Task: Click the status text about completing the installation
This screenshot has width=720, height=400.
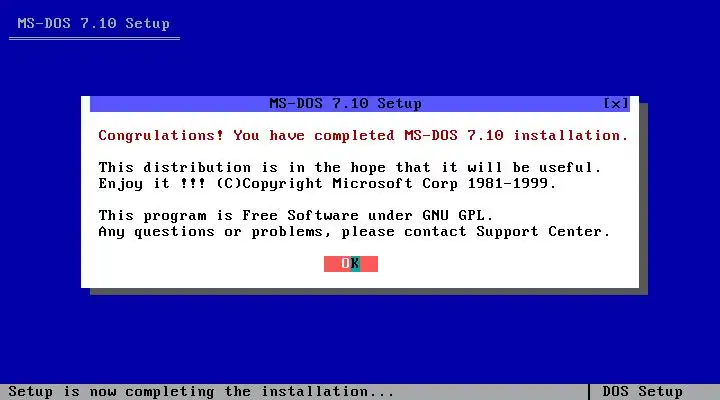Action: pos(201,392)
